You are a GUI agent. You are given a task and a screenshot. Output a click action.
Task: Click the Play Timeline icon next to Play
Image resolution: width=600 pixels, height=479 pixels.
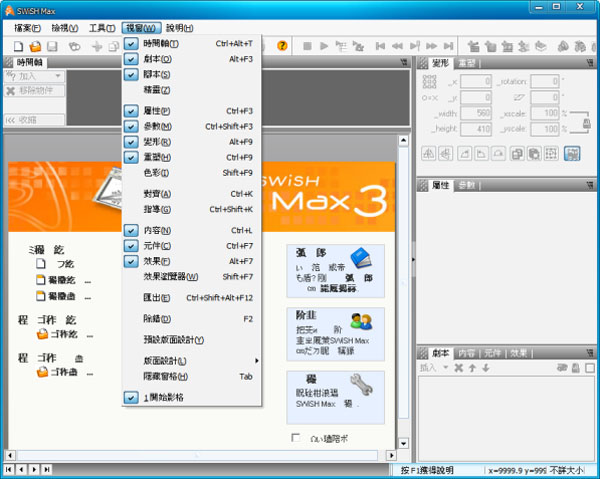(341, 46)
